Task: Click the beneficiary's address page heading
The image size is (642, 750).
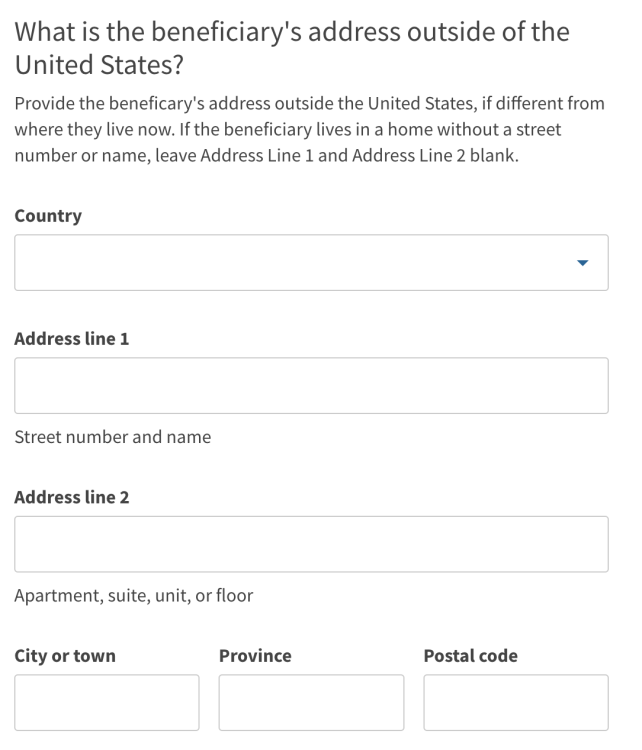Action: pyautogui.click(x=292, y=48)
